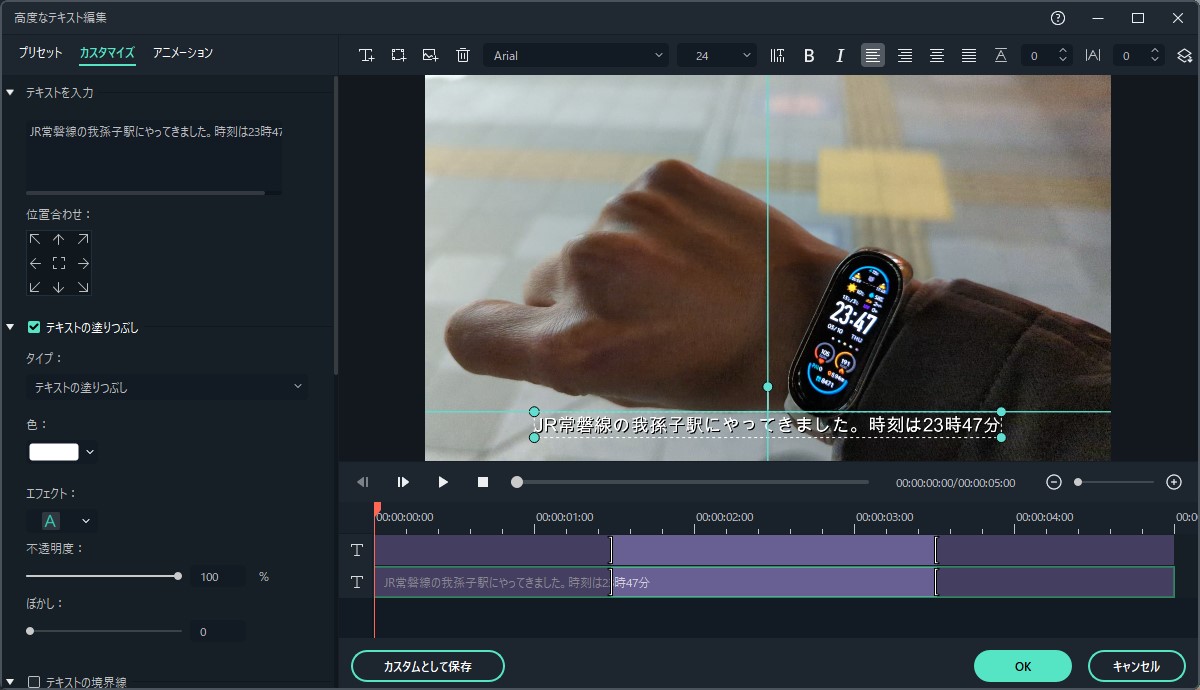Toggle bold formatting
Screen dimensions: 1200x690
click(x=809, y=56)
